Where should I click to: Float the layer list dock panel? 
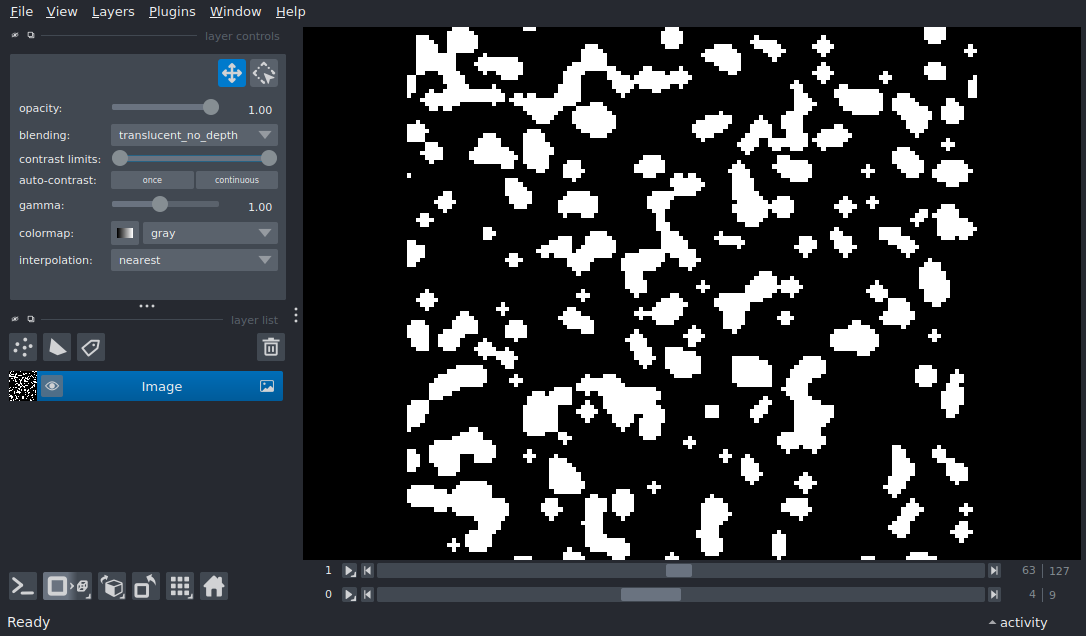(x=30, y=319)
